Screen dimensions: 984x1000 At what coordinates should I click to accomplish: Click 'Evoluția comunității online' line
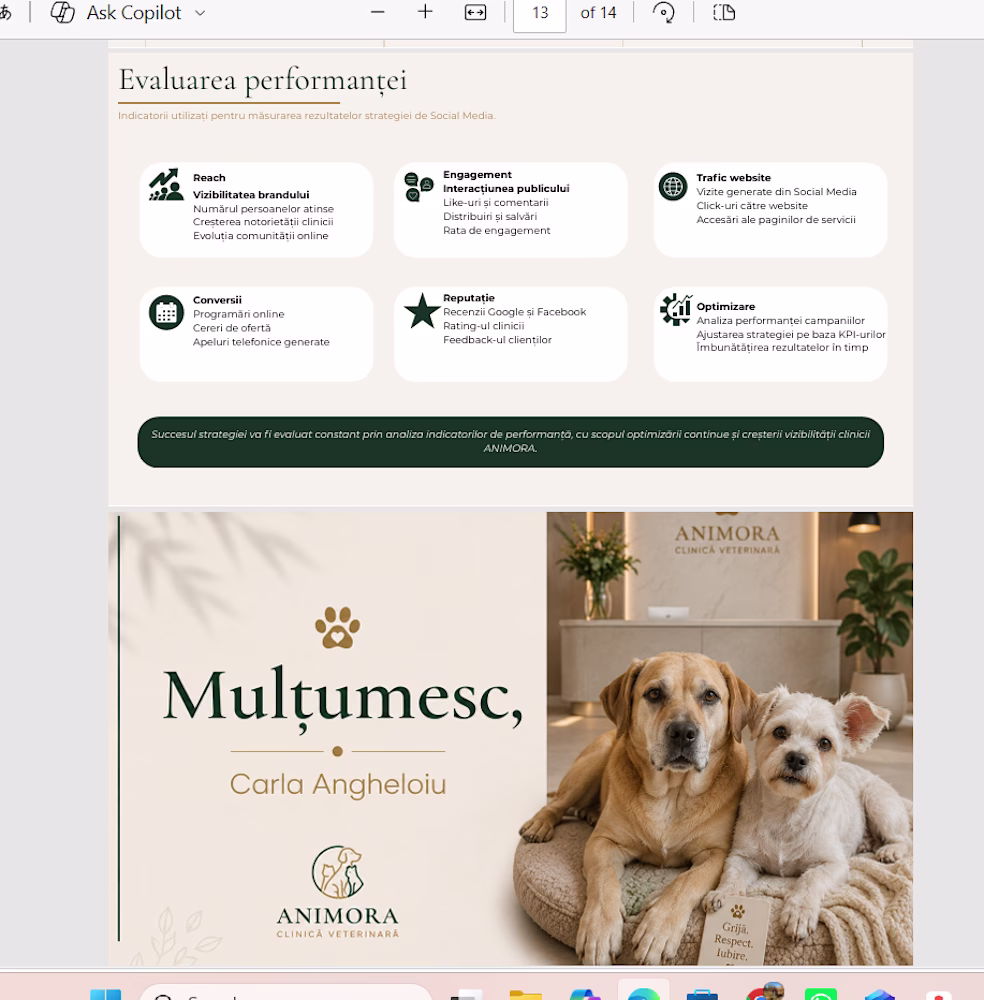click(x=261, y=235)
